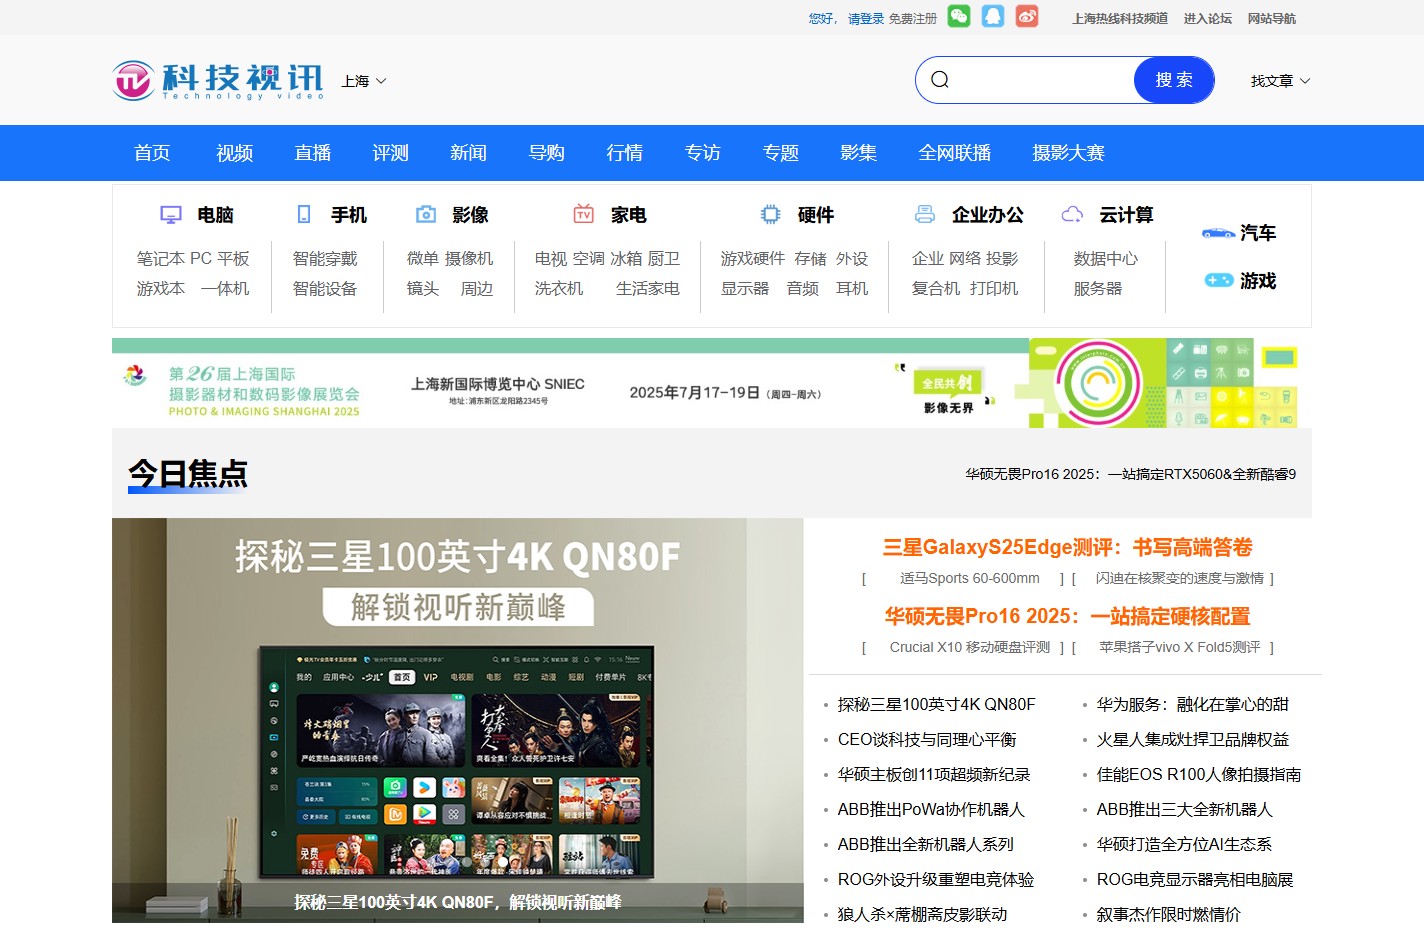Open 洗衣机 under 家电 category

559,289
